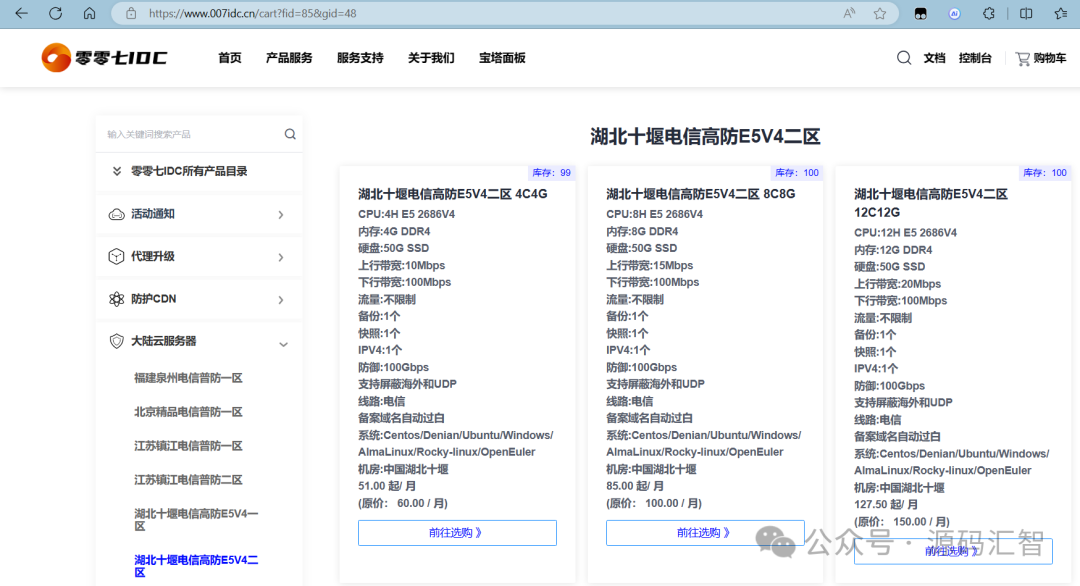Collapse the 大陆云服务器 category
Image resolution: width=1080 pixels, height=586 pixels.
tap(283, 342)
